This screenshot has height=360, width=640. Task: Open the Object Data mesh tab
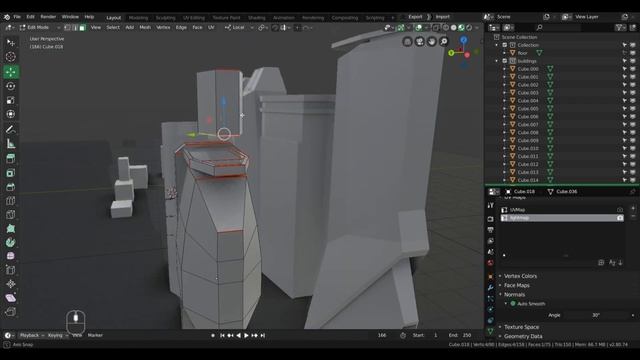click(491, 331)
